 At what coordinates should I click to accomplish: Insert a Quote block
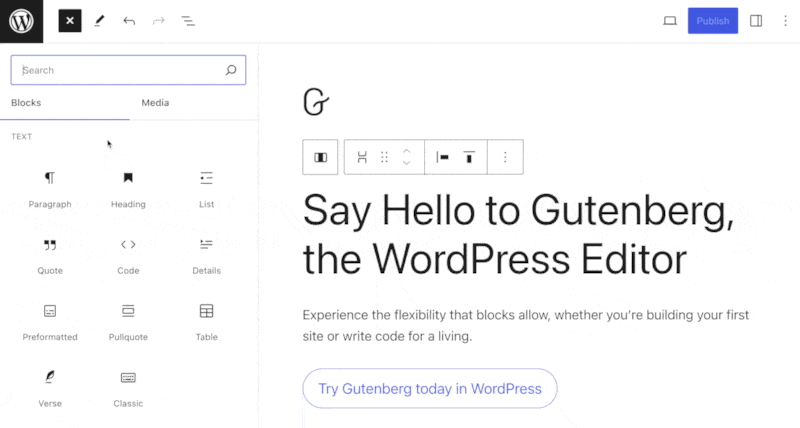50,254
